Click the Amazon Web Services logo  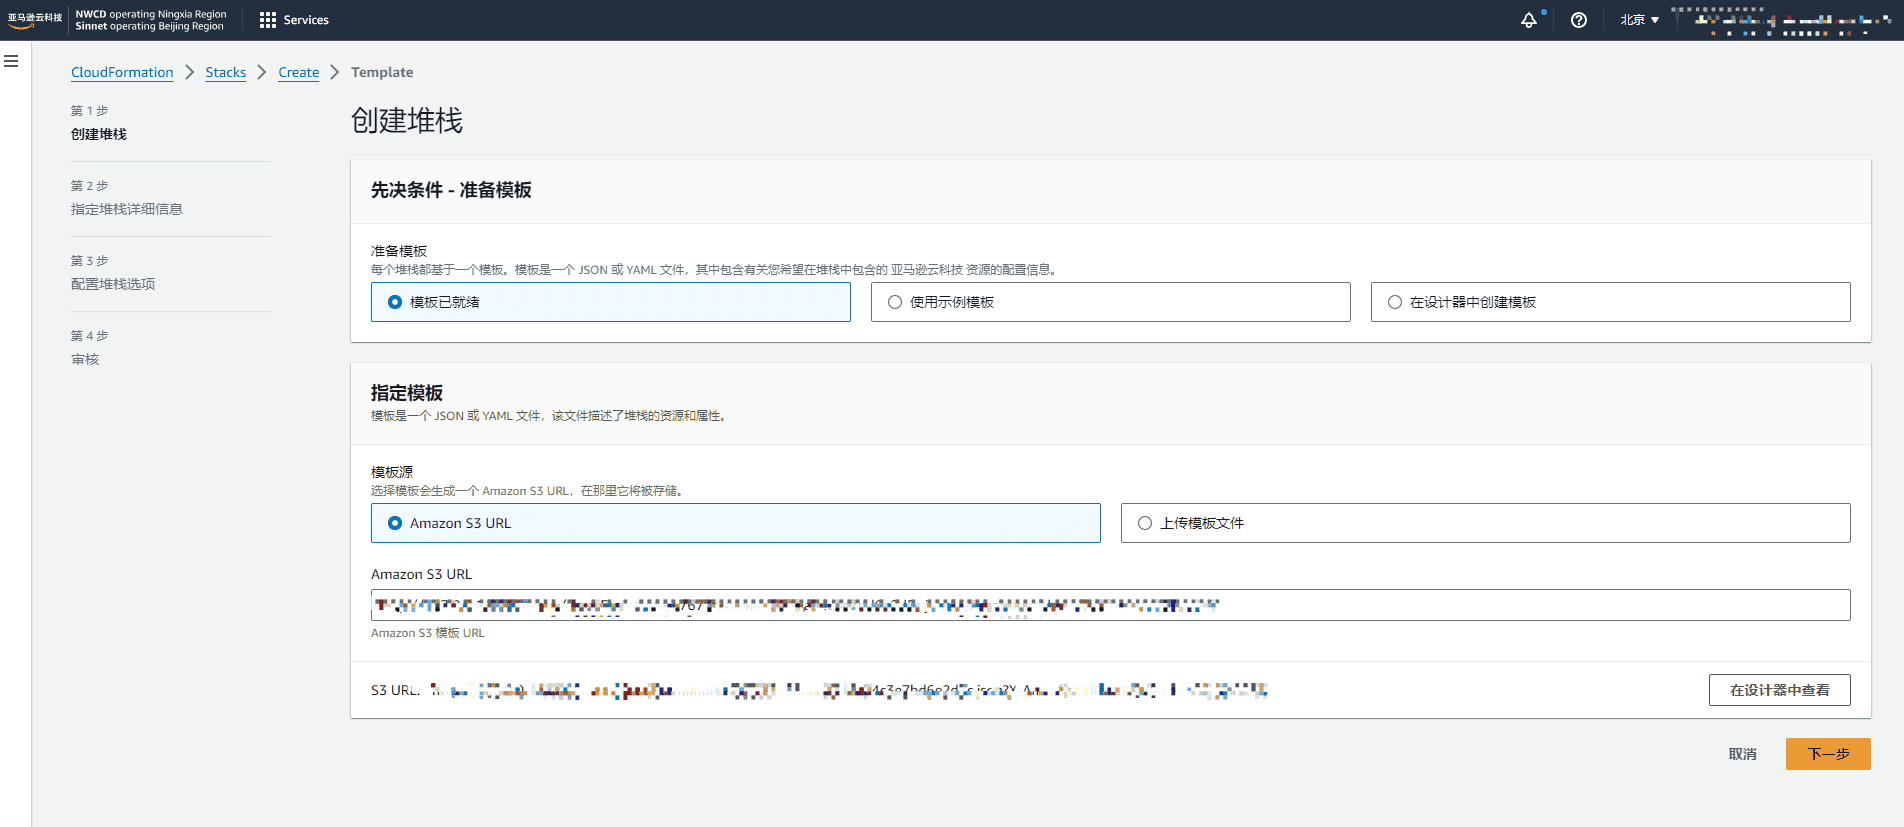coord(35,20)
